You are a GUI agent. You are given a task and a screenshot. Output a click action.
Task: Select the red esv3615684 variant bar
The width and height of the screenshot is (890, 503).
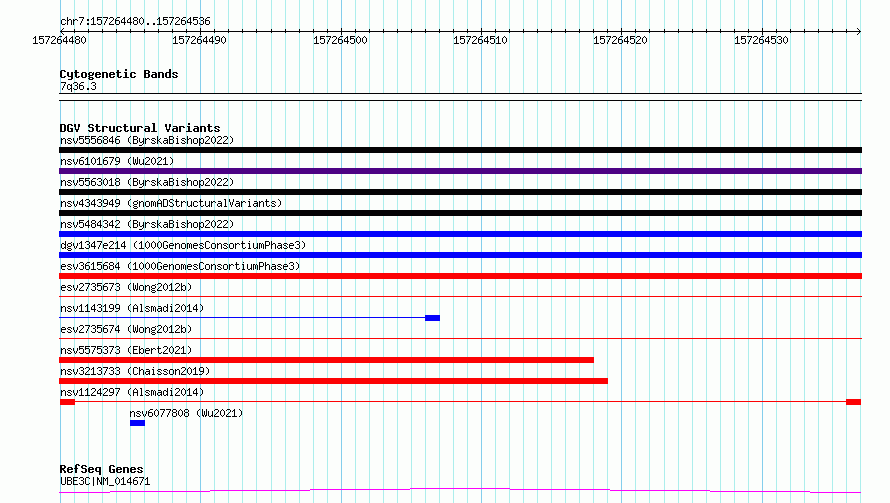[x=460, y=276]
